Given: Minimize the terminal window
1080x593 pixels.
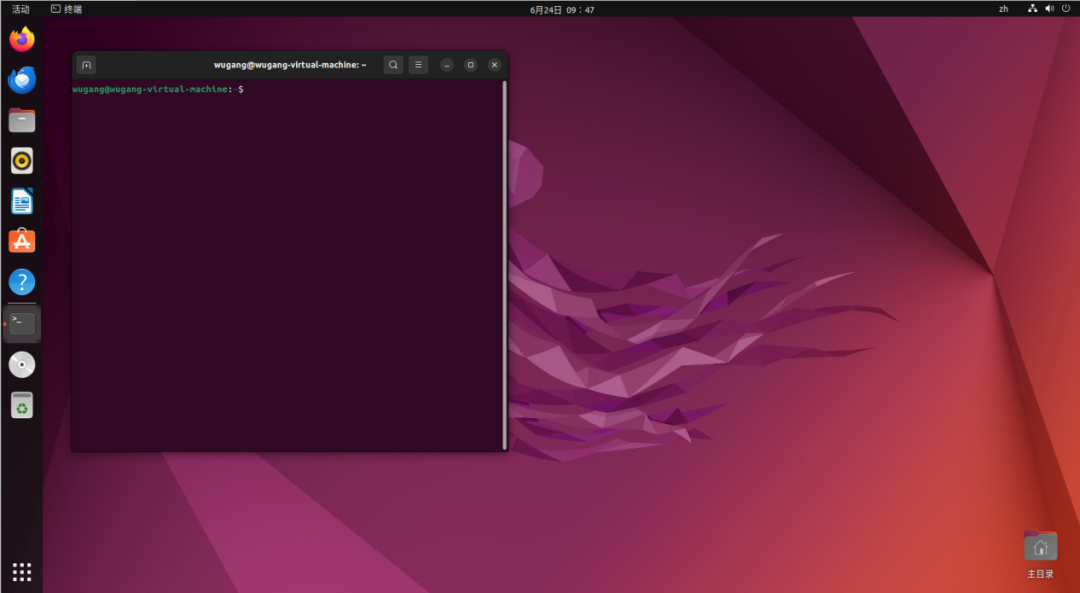Looking at the screenshot, I should 447,65.
